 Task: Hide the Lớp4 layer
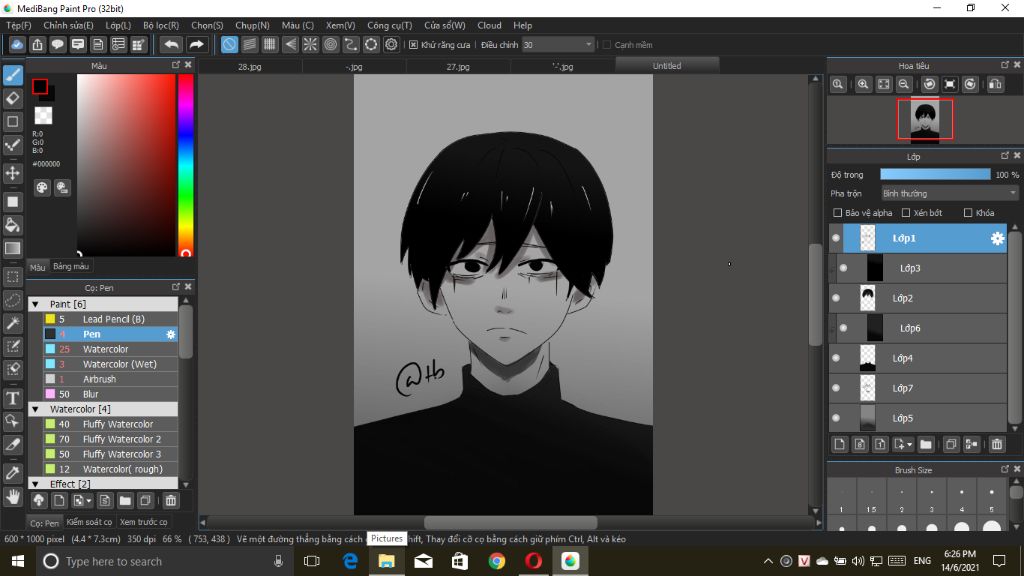[836, 358]
